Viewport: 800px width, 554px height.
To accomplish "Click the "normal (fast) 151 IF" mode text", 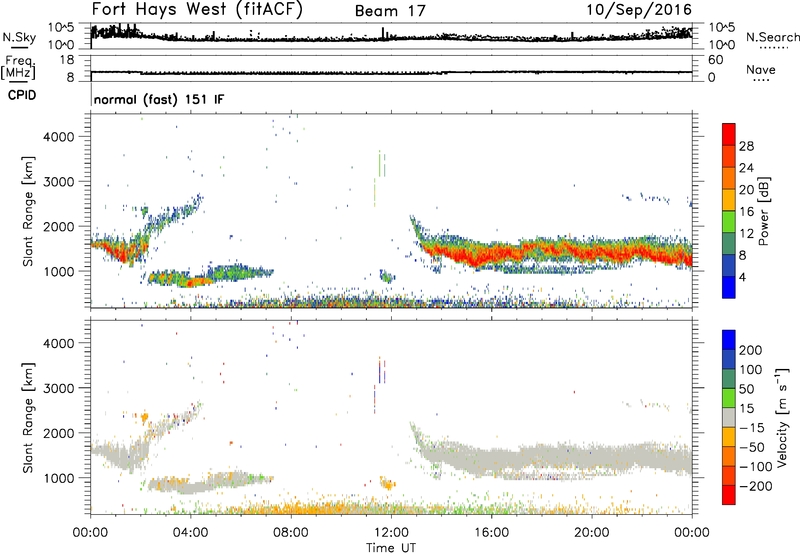I will [x=159, y=99].
